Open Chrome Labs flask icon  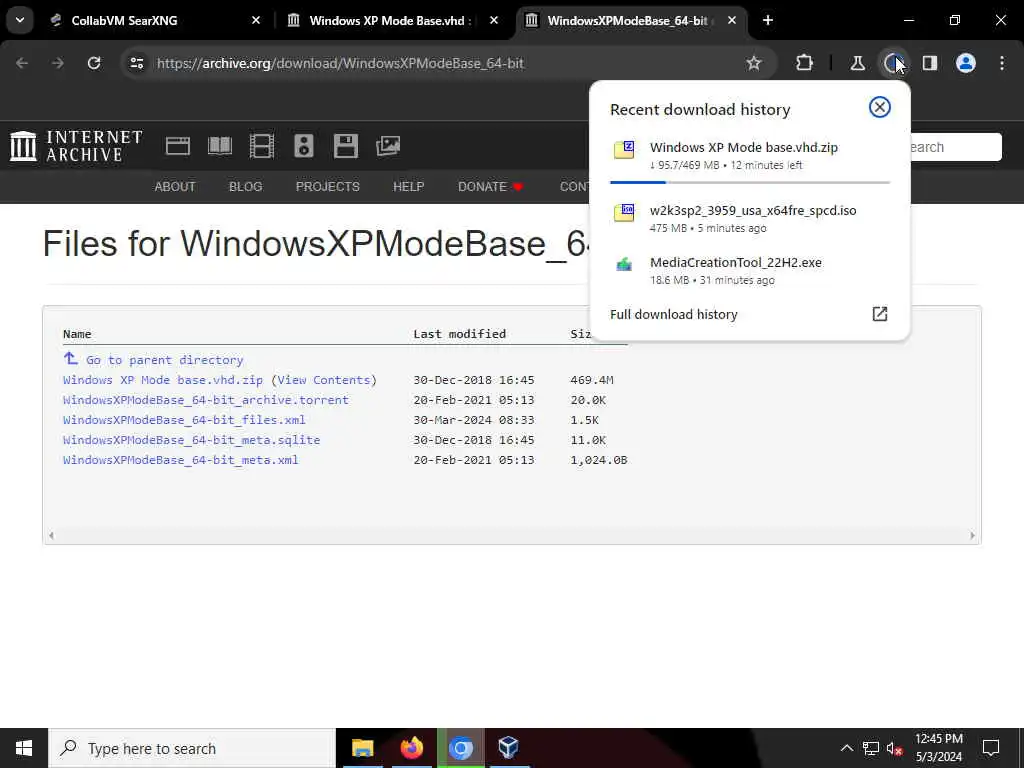[857, 63]
